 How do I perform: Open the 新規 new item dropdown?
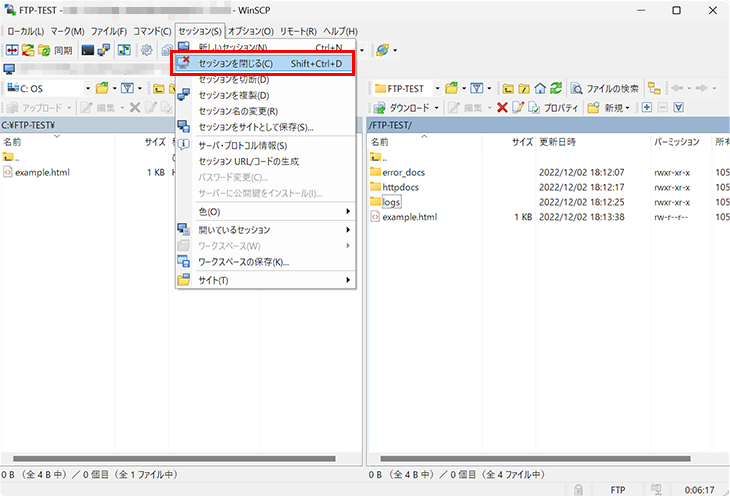609,108
